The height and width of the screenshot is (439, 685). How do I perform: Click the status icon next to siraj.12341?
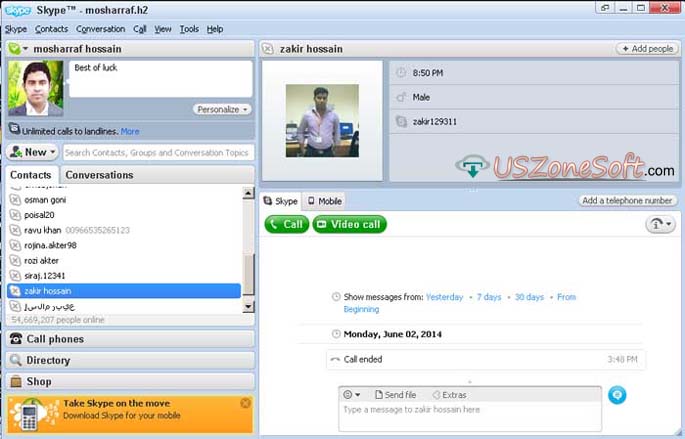[x=15, y=276]
